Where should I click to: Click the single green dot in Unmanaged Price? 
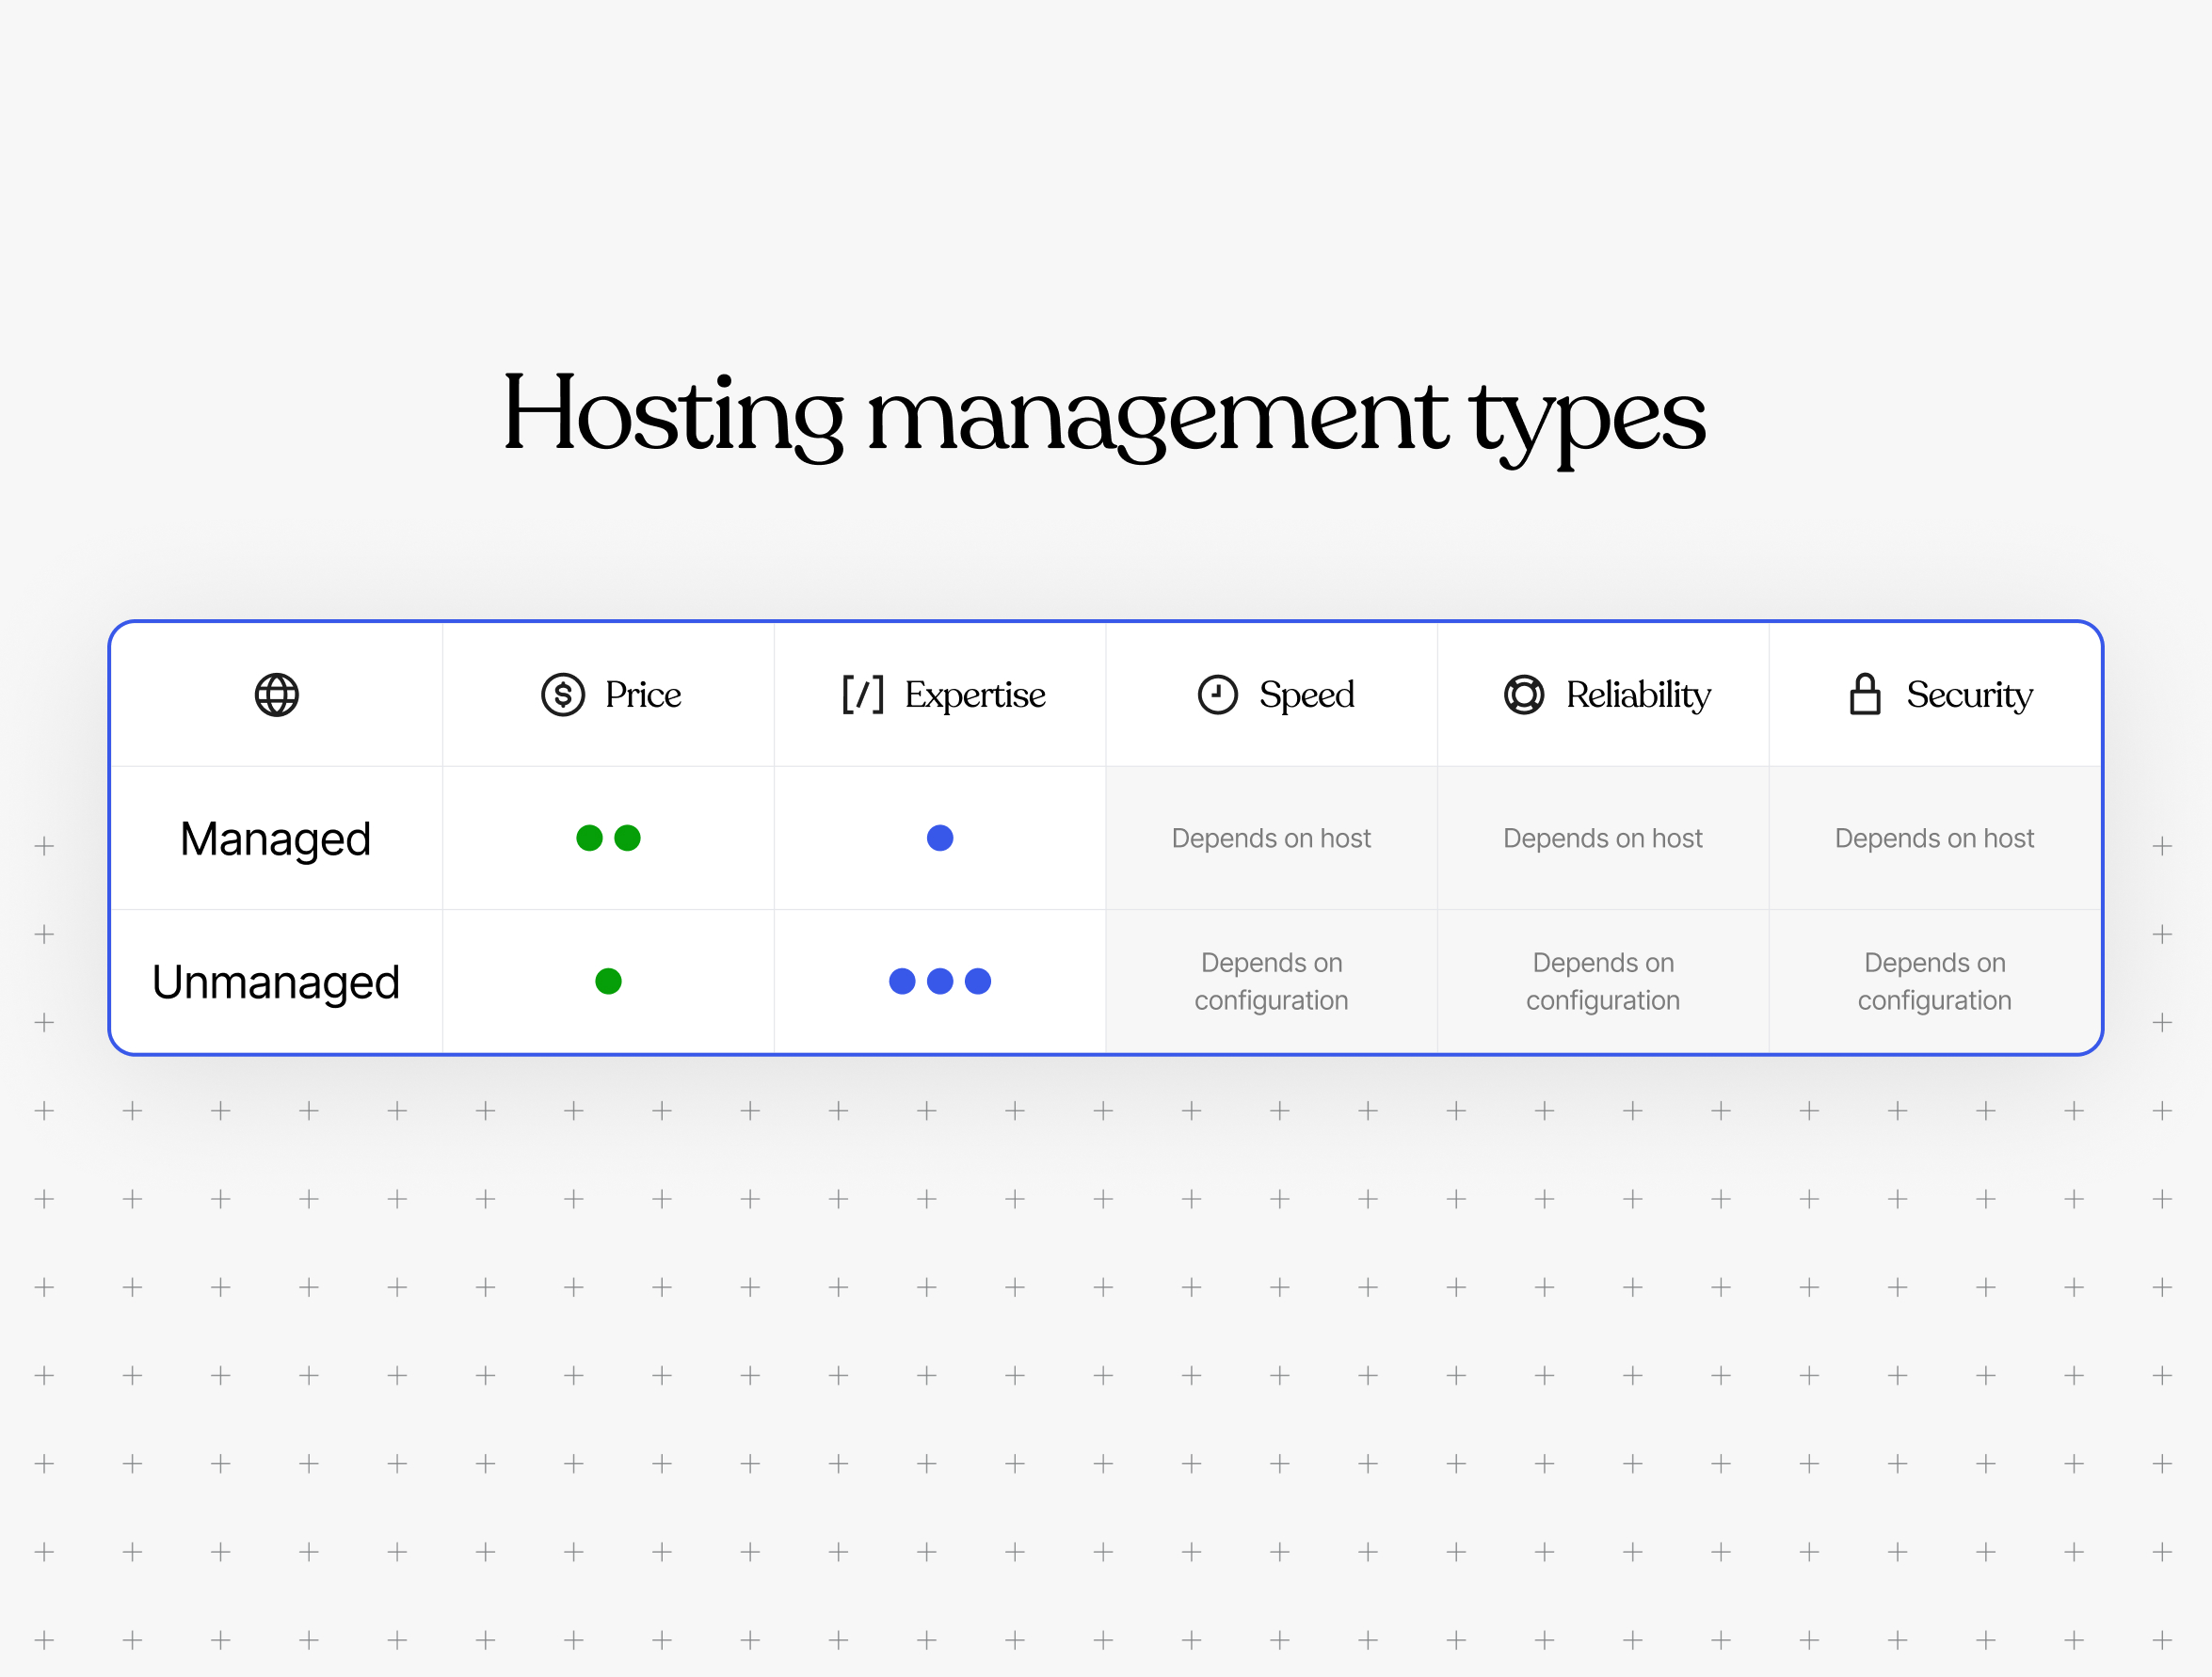coord(608,981)
